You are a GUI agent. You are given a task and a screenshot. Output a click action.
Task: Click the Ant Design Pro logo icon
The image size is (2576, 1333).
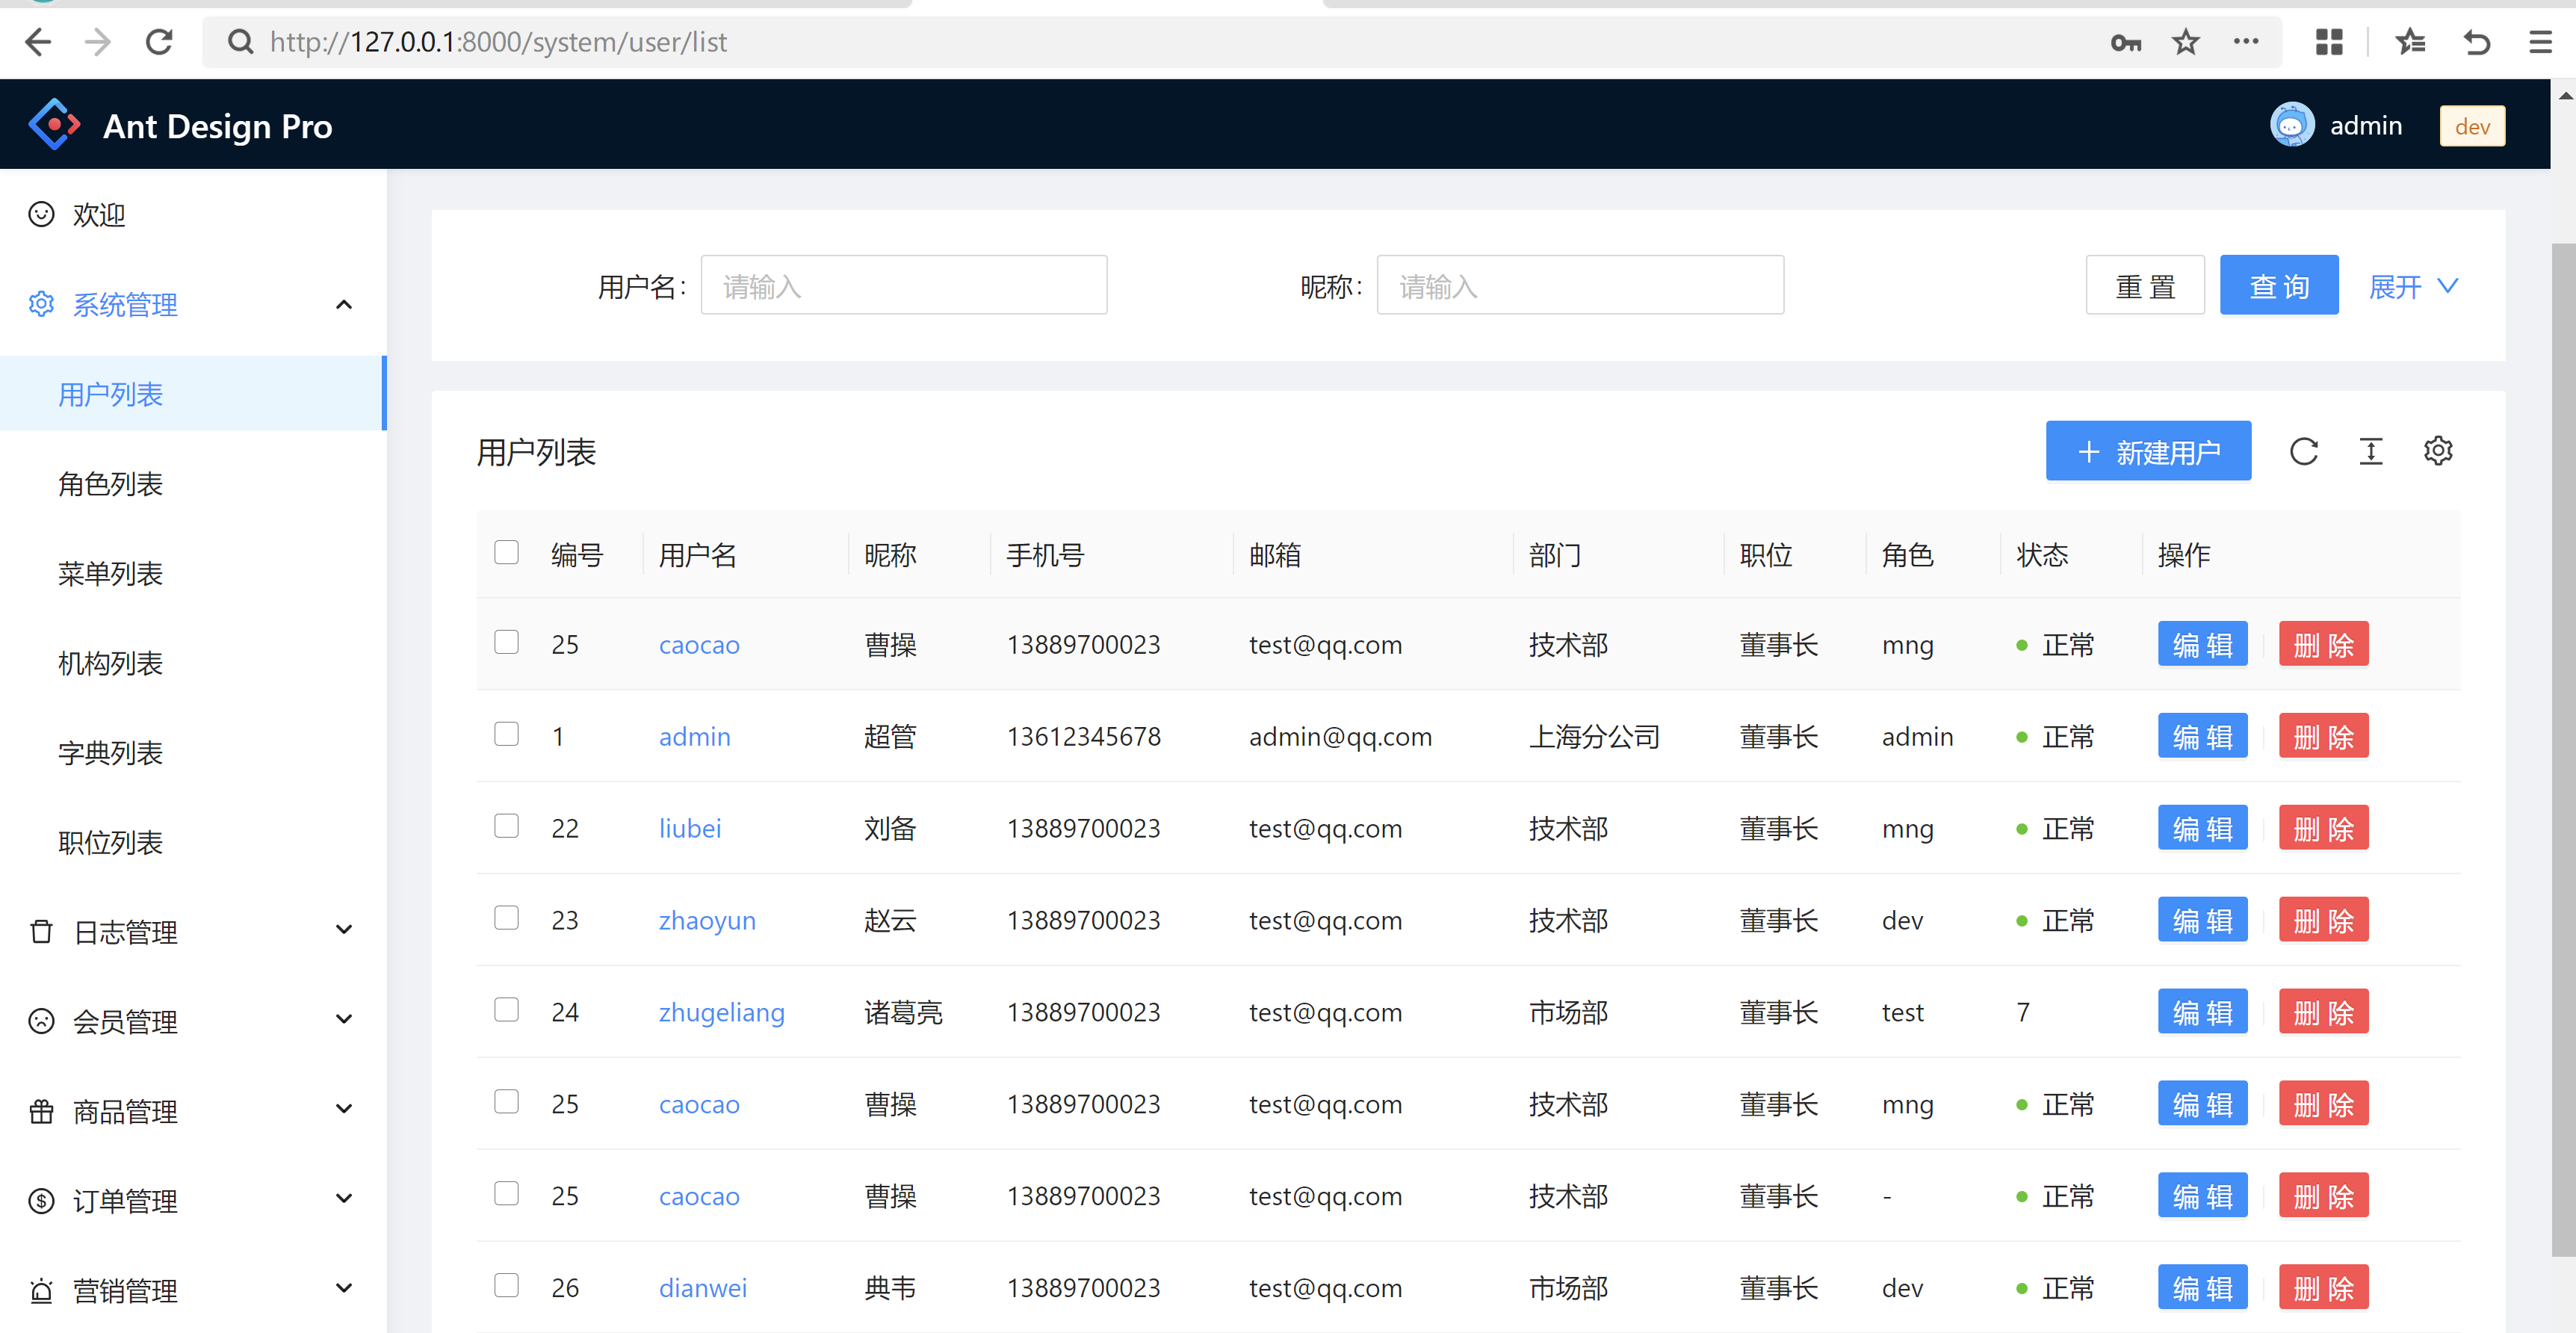point(54,125)
